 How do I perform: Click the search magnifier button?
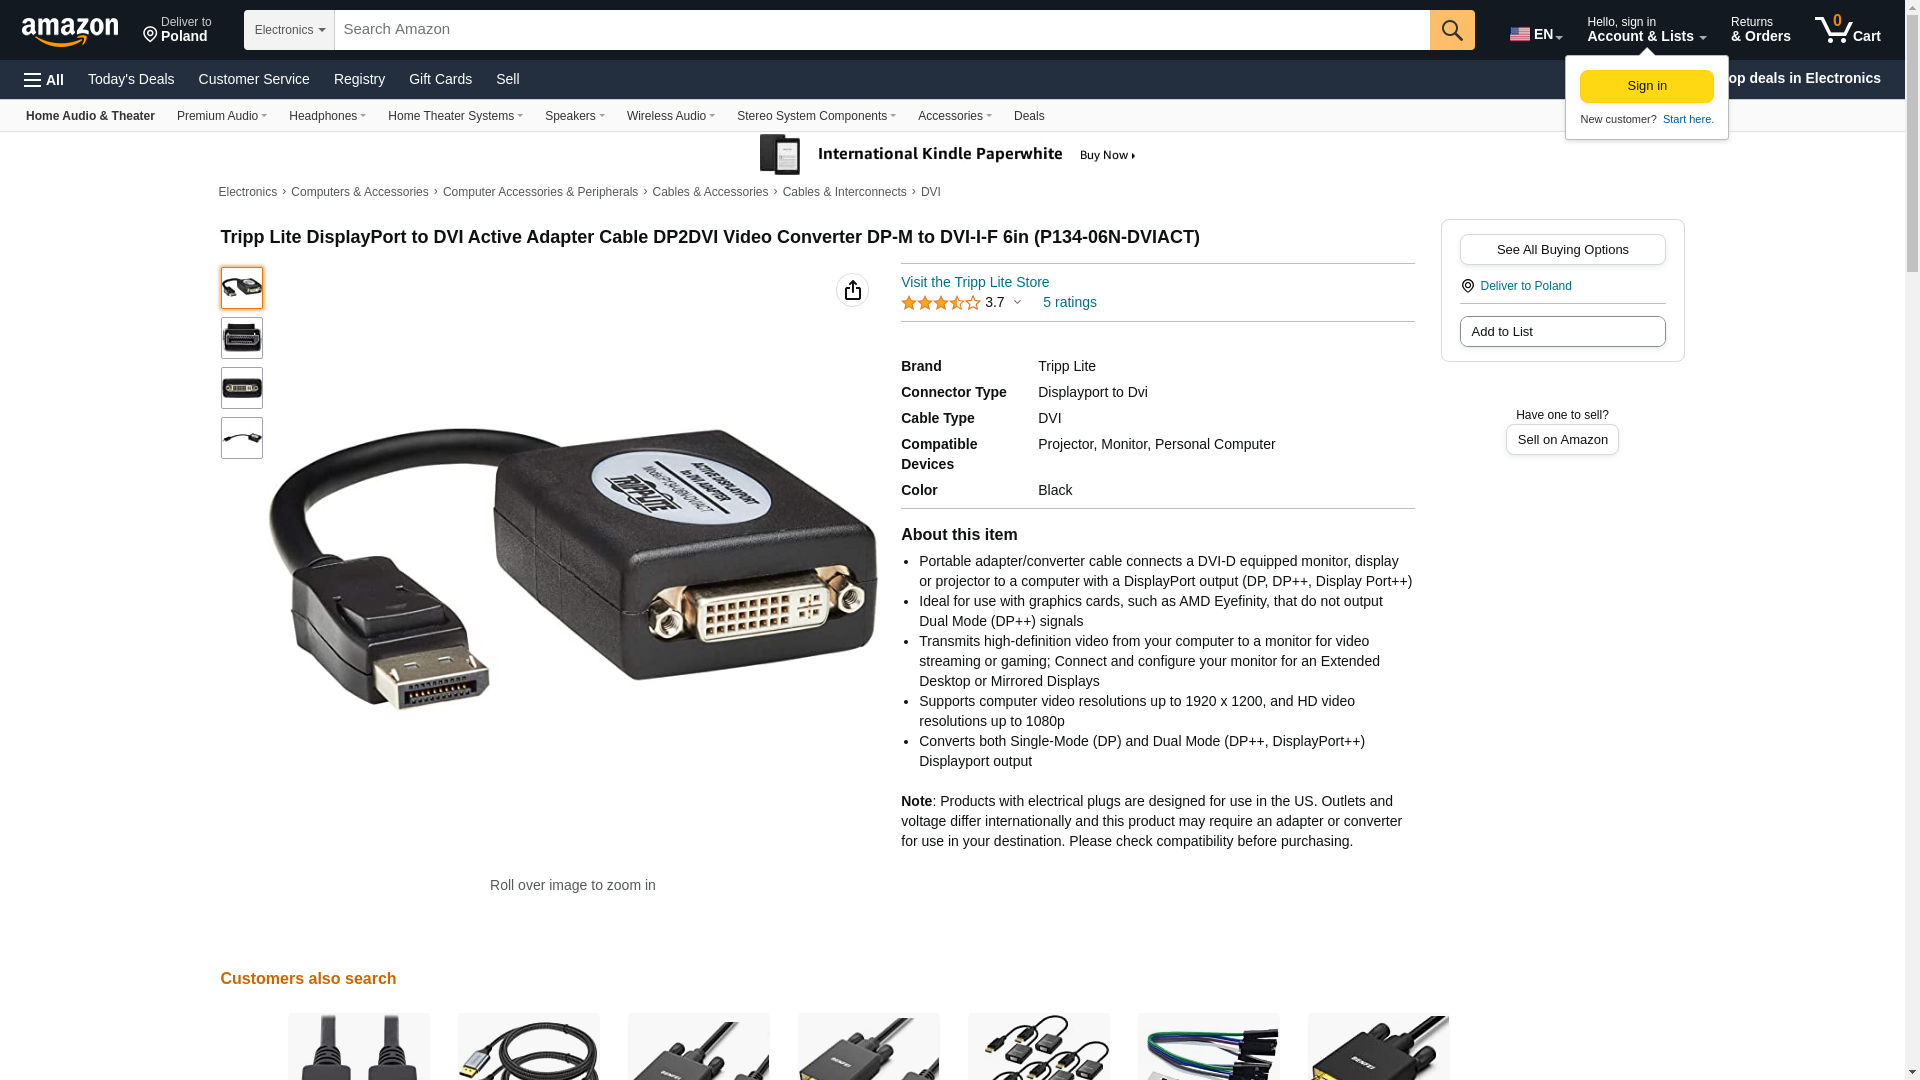(x=1452, y=30)
